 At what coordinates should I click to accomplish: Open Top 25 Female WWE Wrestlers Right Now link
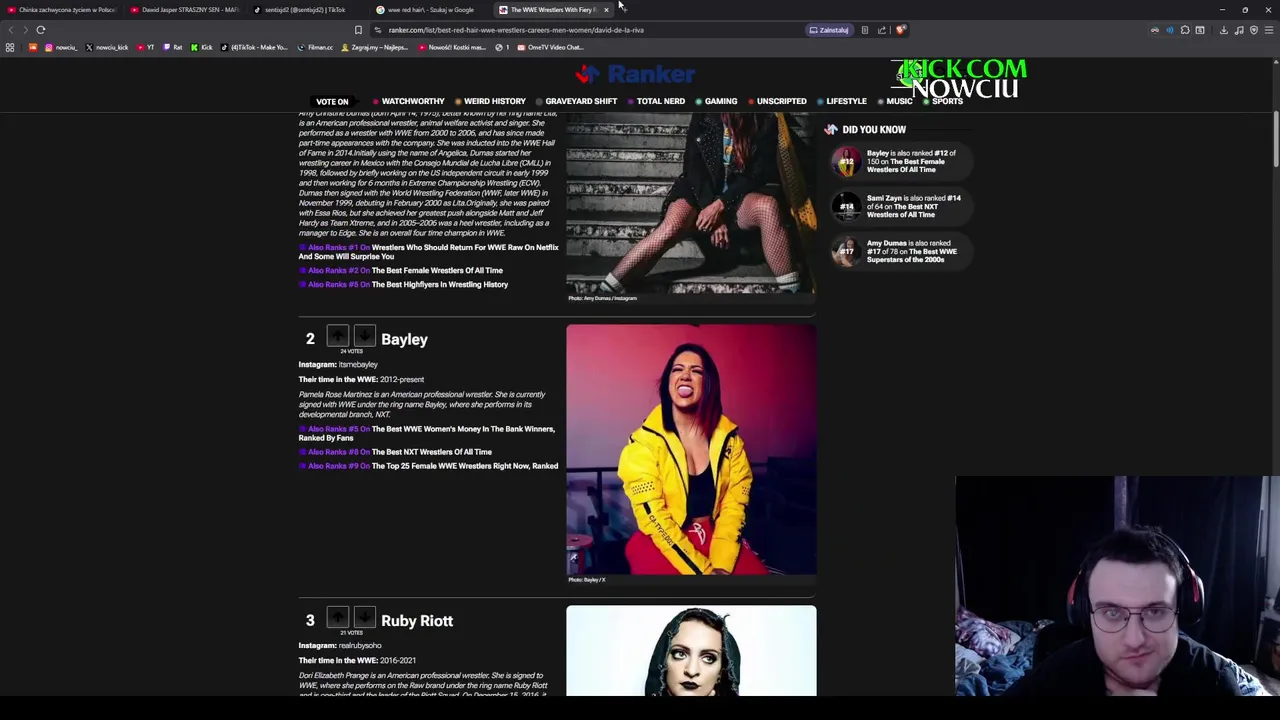click(465, 466)
